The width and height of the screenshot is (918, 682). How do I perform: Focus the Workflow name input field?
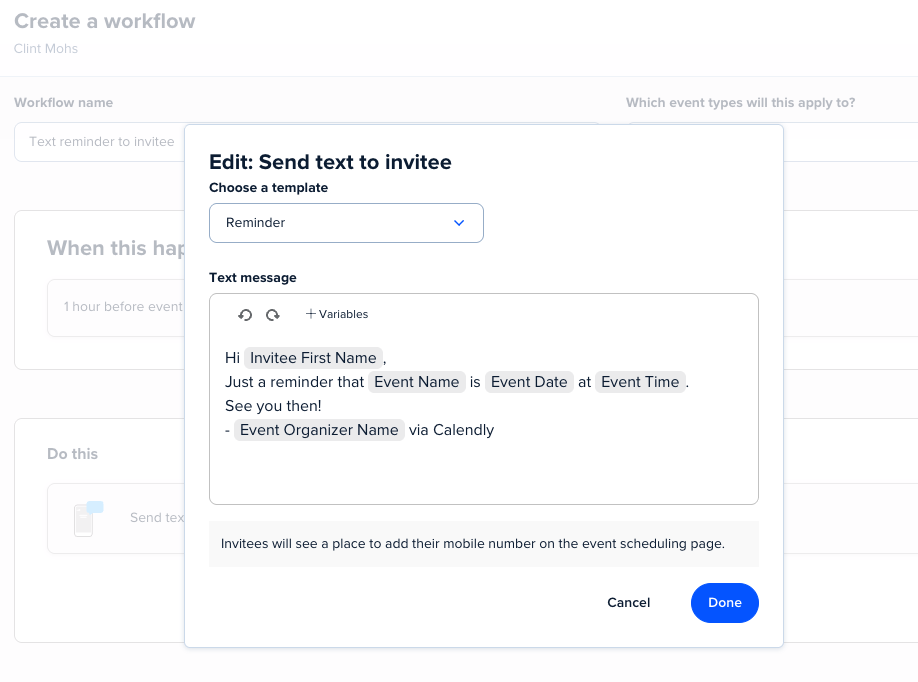[x=100, y=142]
